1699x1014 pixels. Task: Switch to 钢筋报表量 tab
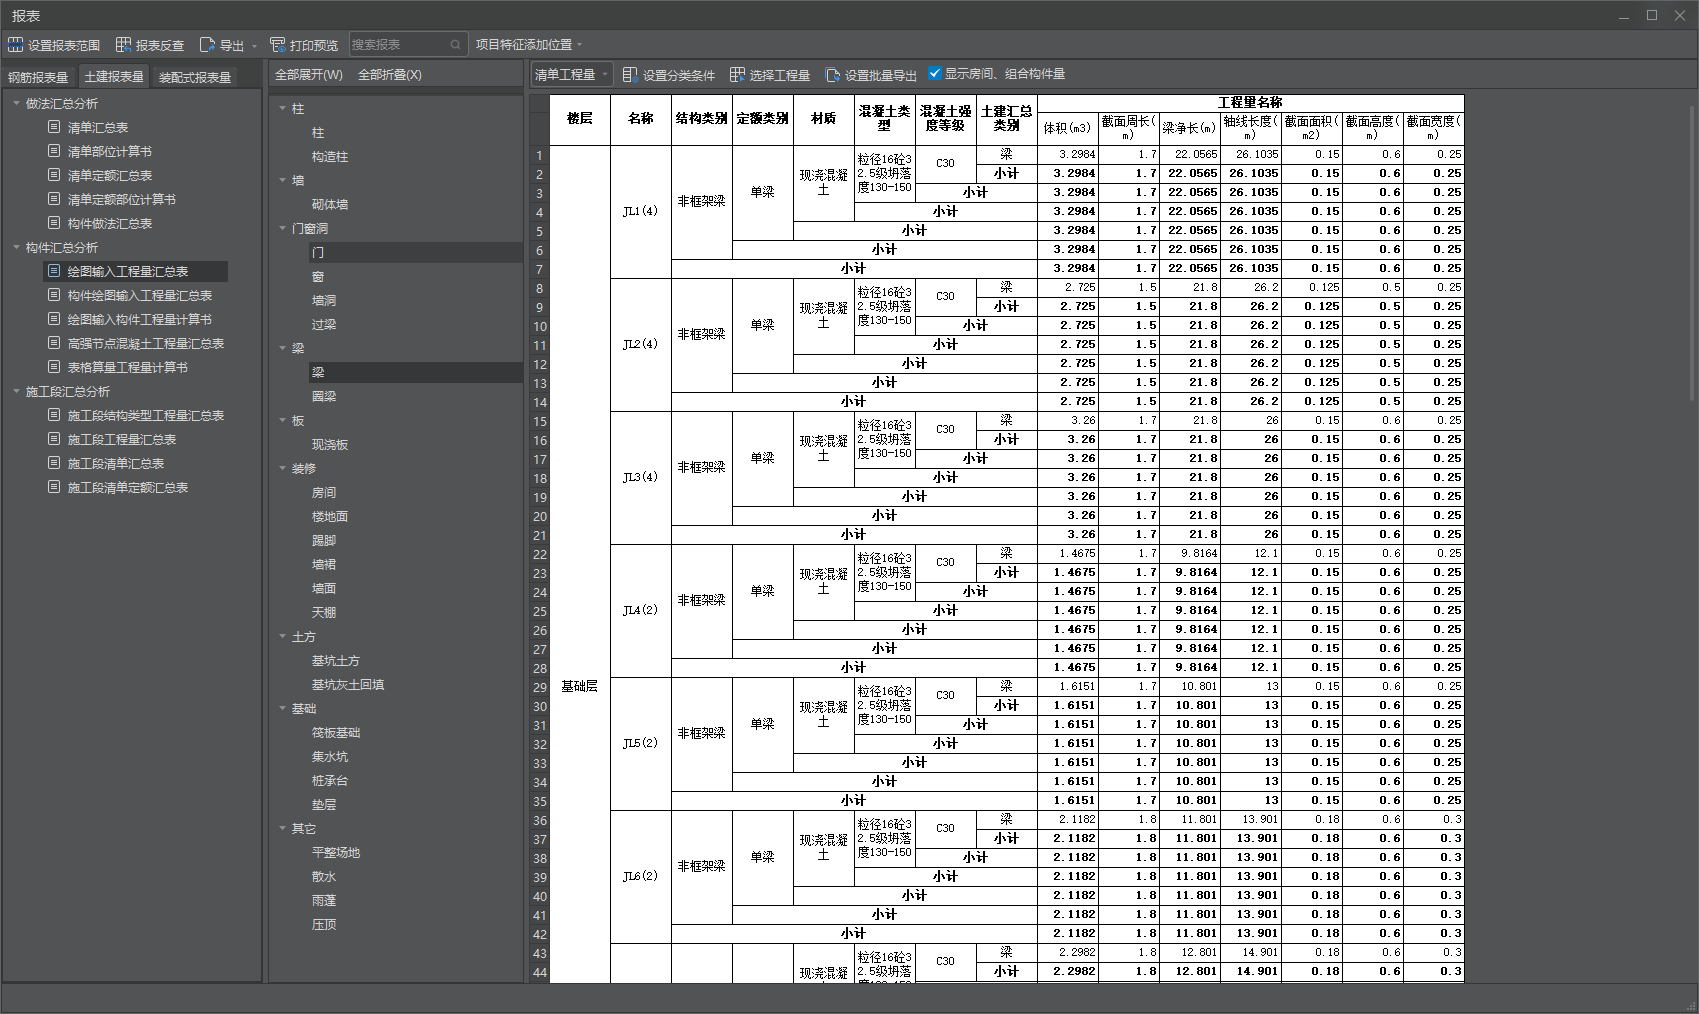click(38, 77)
